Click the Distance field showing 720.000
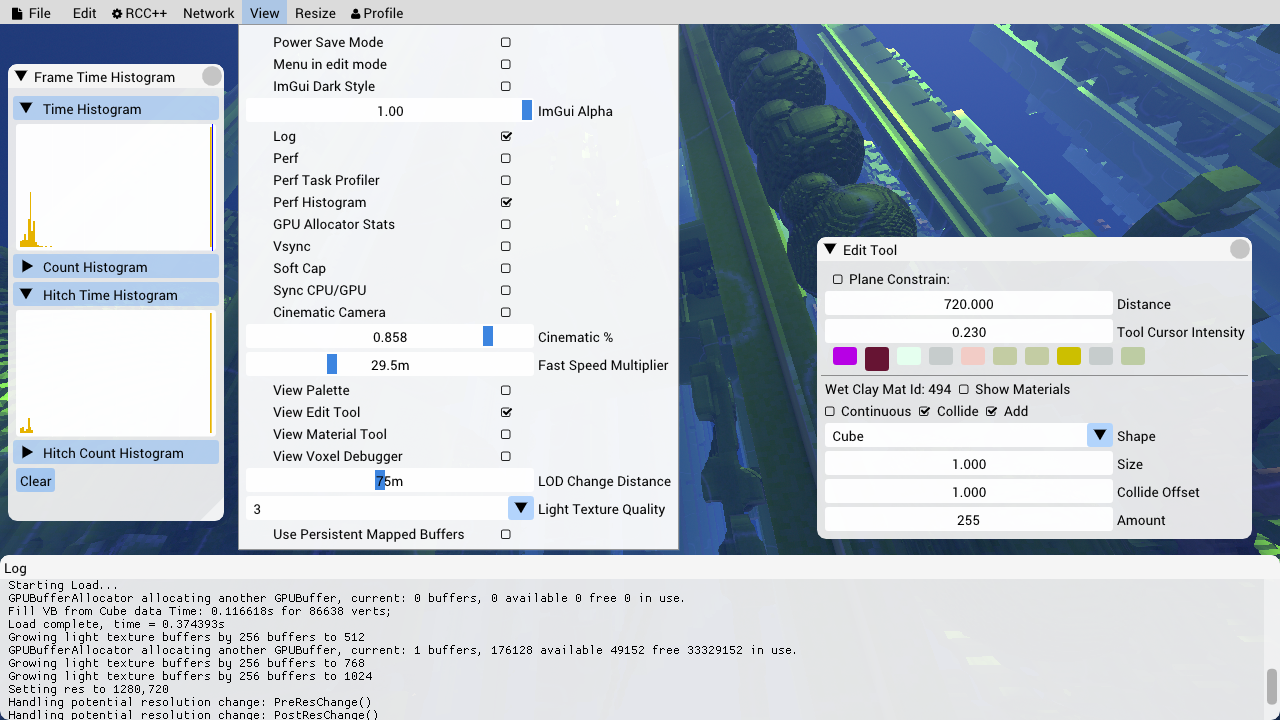This screenshot has width=1280, height=720. click(x=968, y=304)
